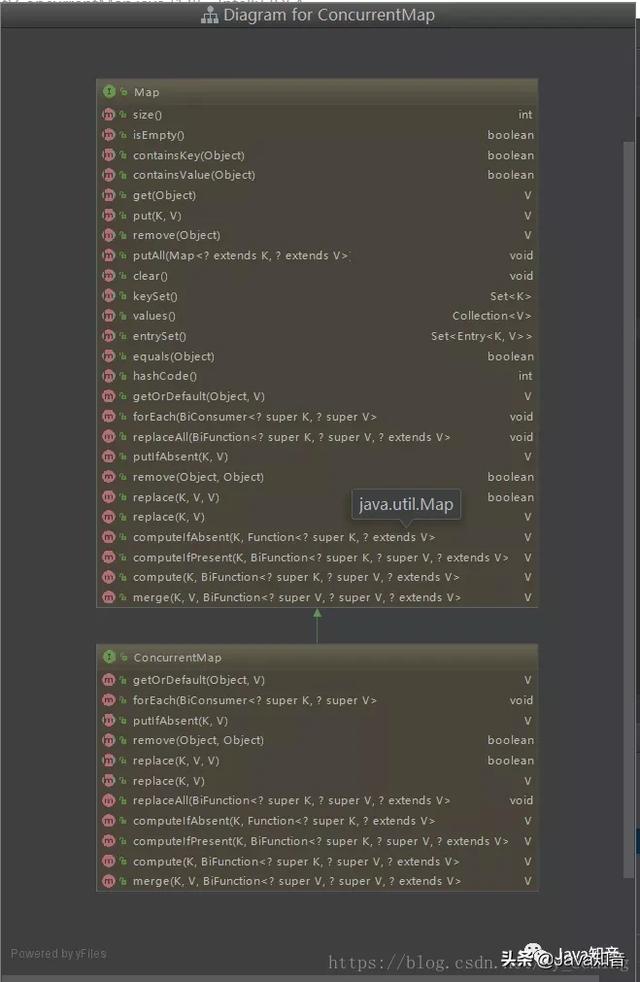Select replace(K, V, V) in ConcurrentMap
640x982 pixels.
pyautogui.click(x=176, y=760)
